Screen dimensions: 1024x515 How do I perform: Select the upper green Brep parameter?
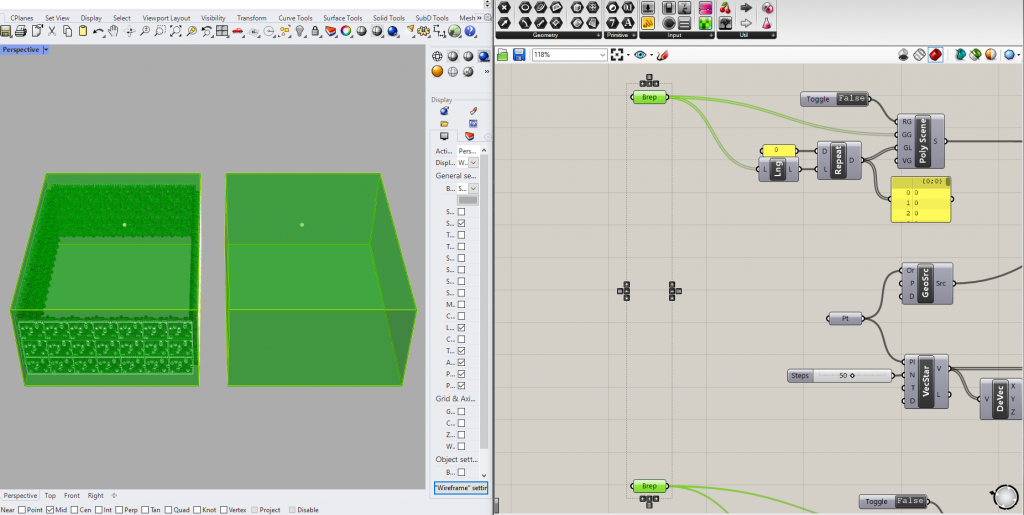pyautogui.click(x=650, y=97)
